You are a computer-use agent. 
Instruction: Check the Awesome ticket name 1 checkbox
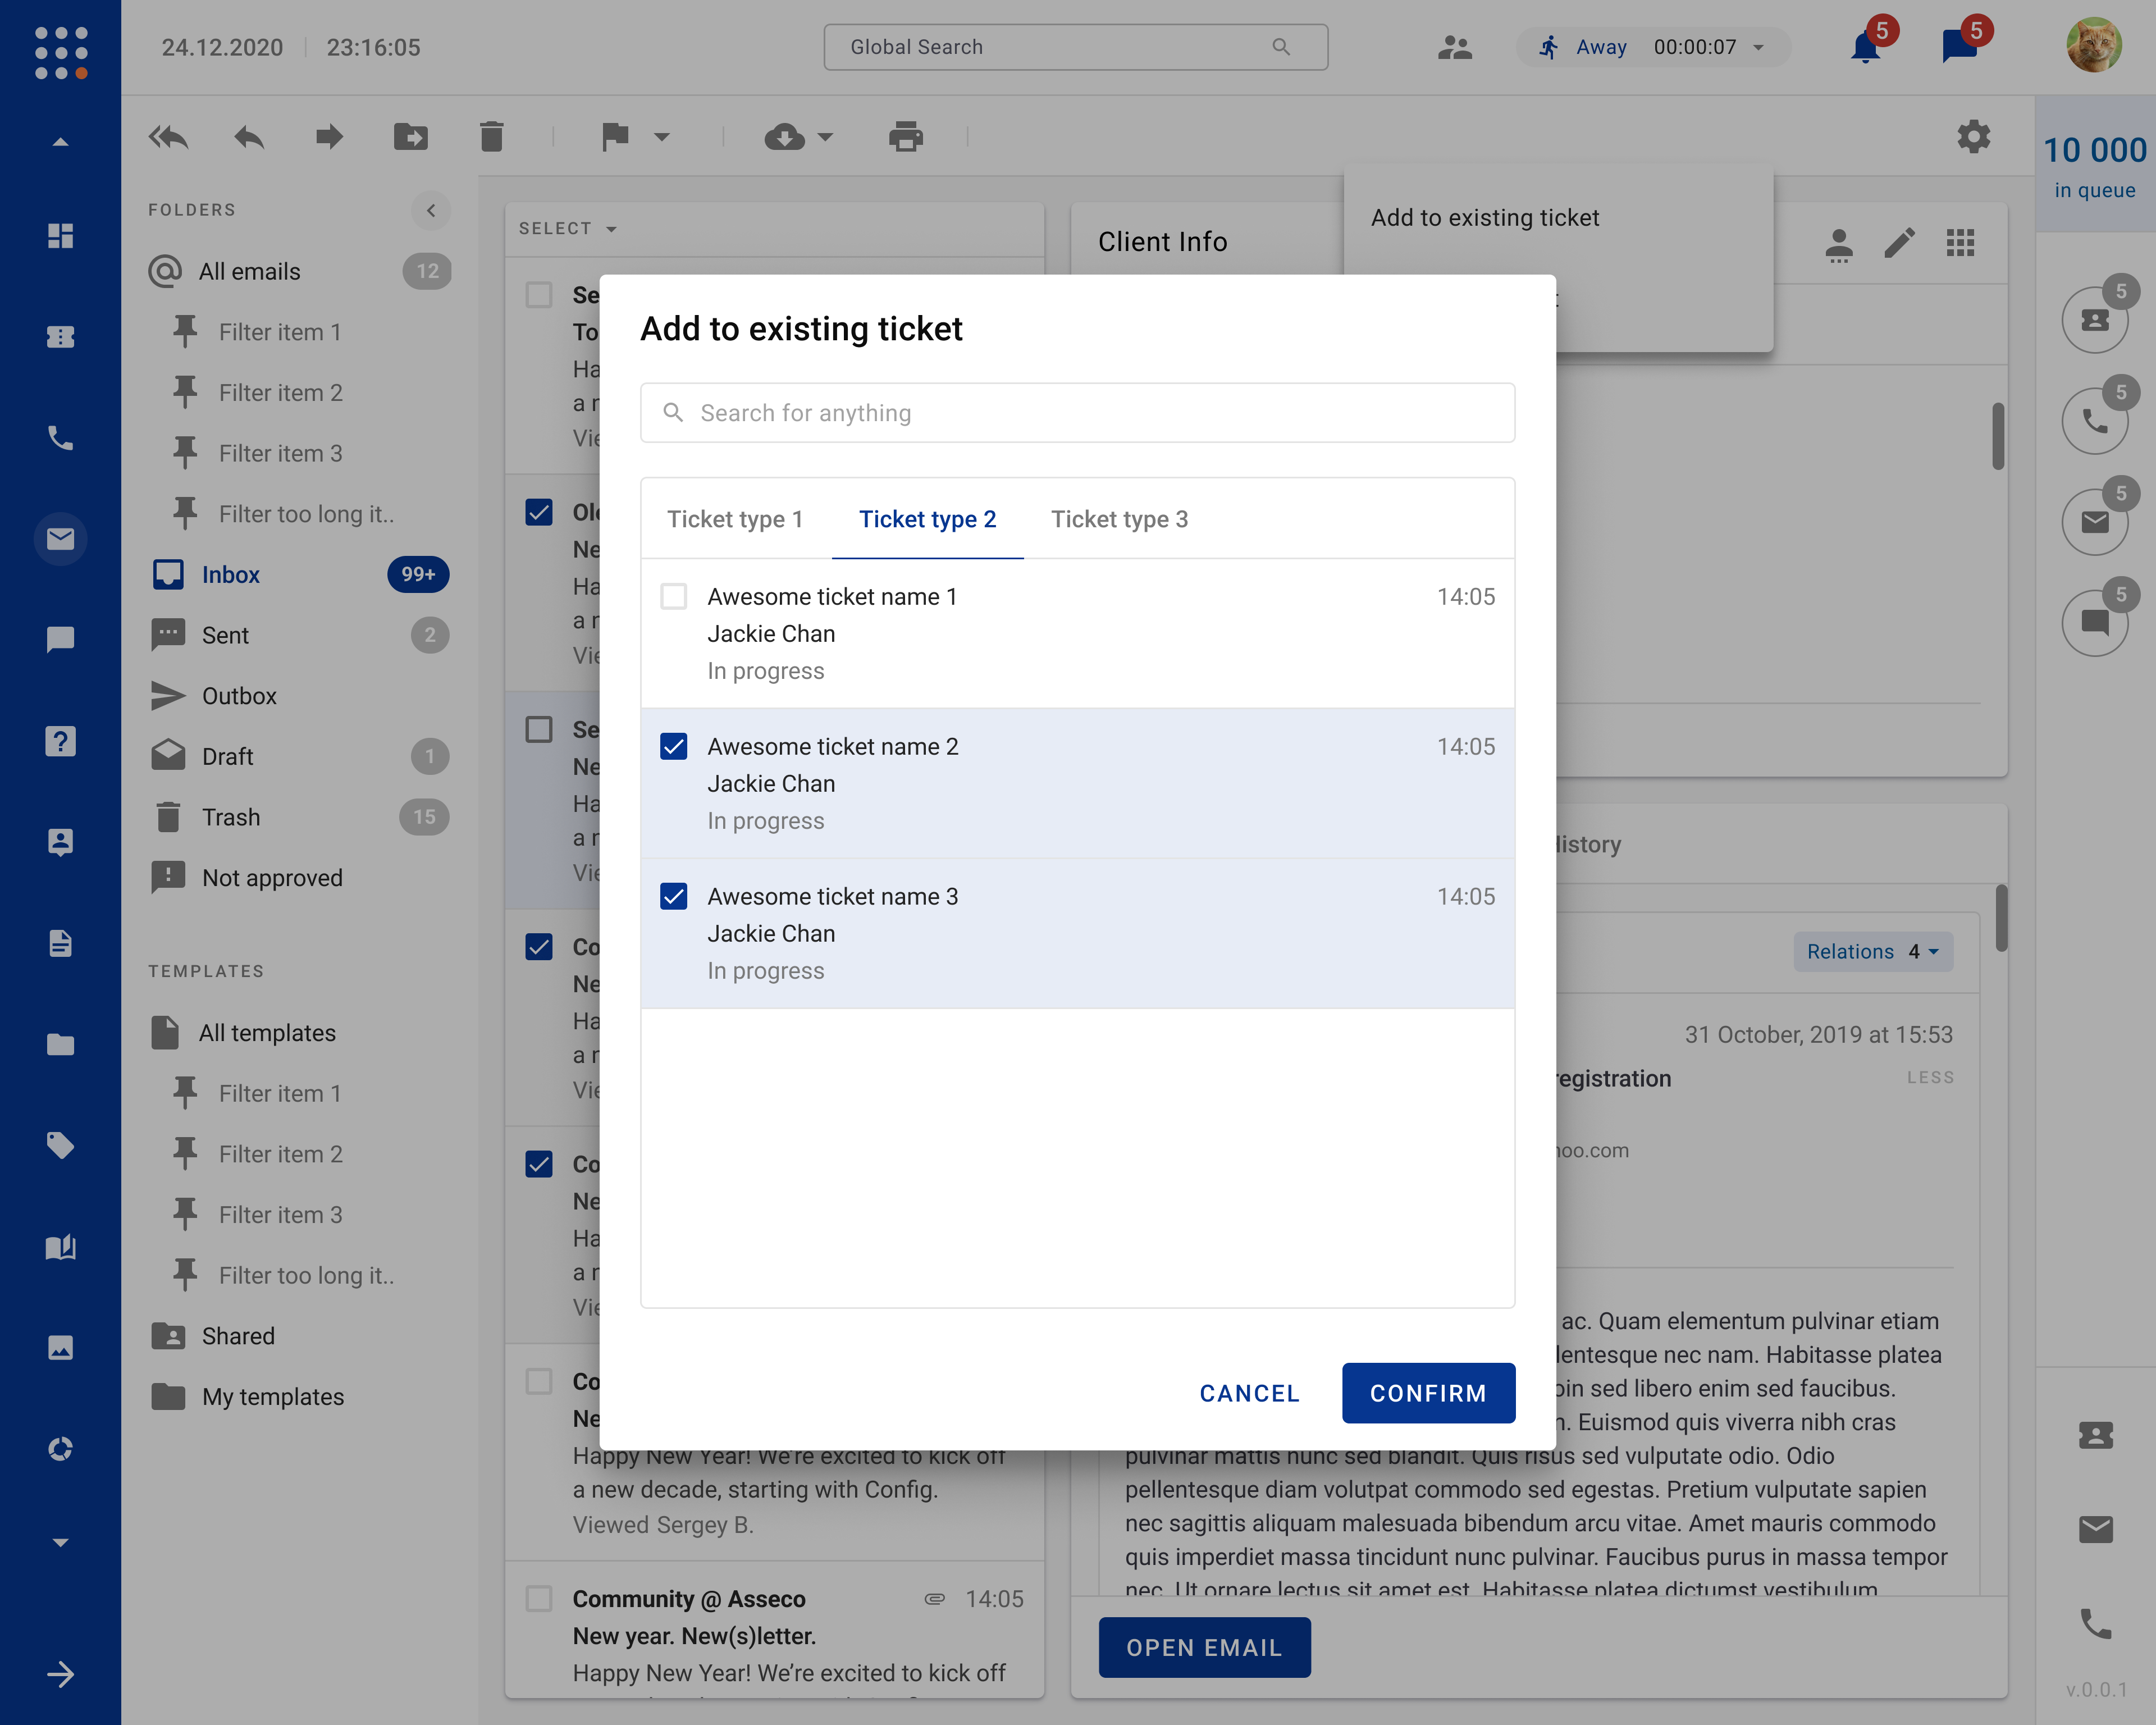coord(674,597)
